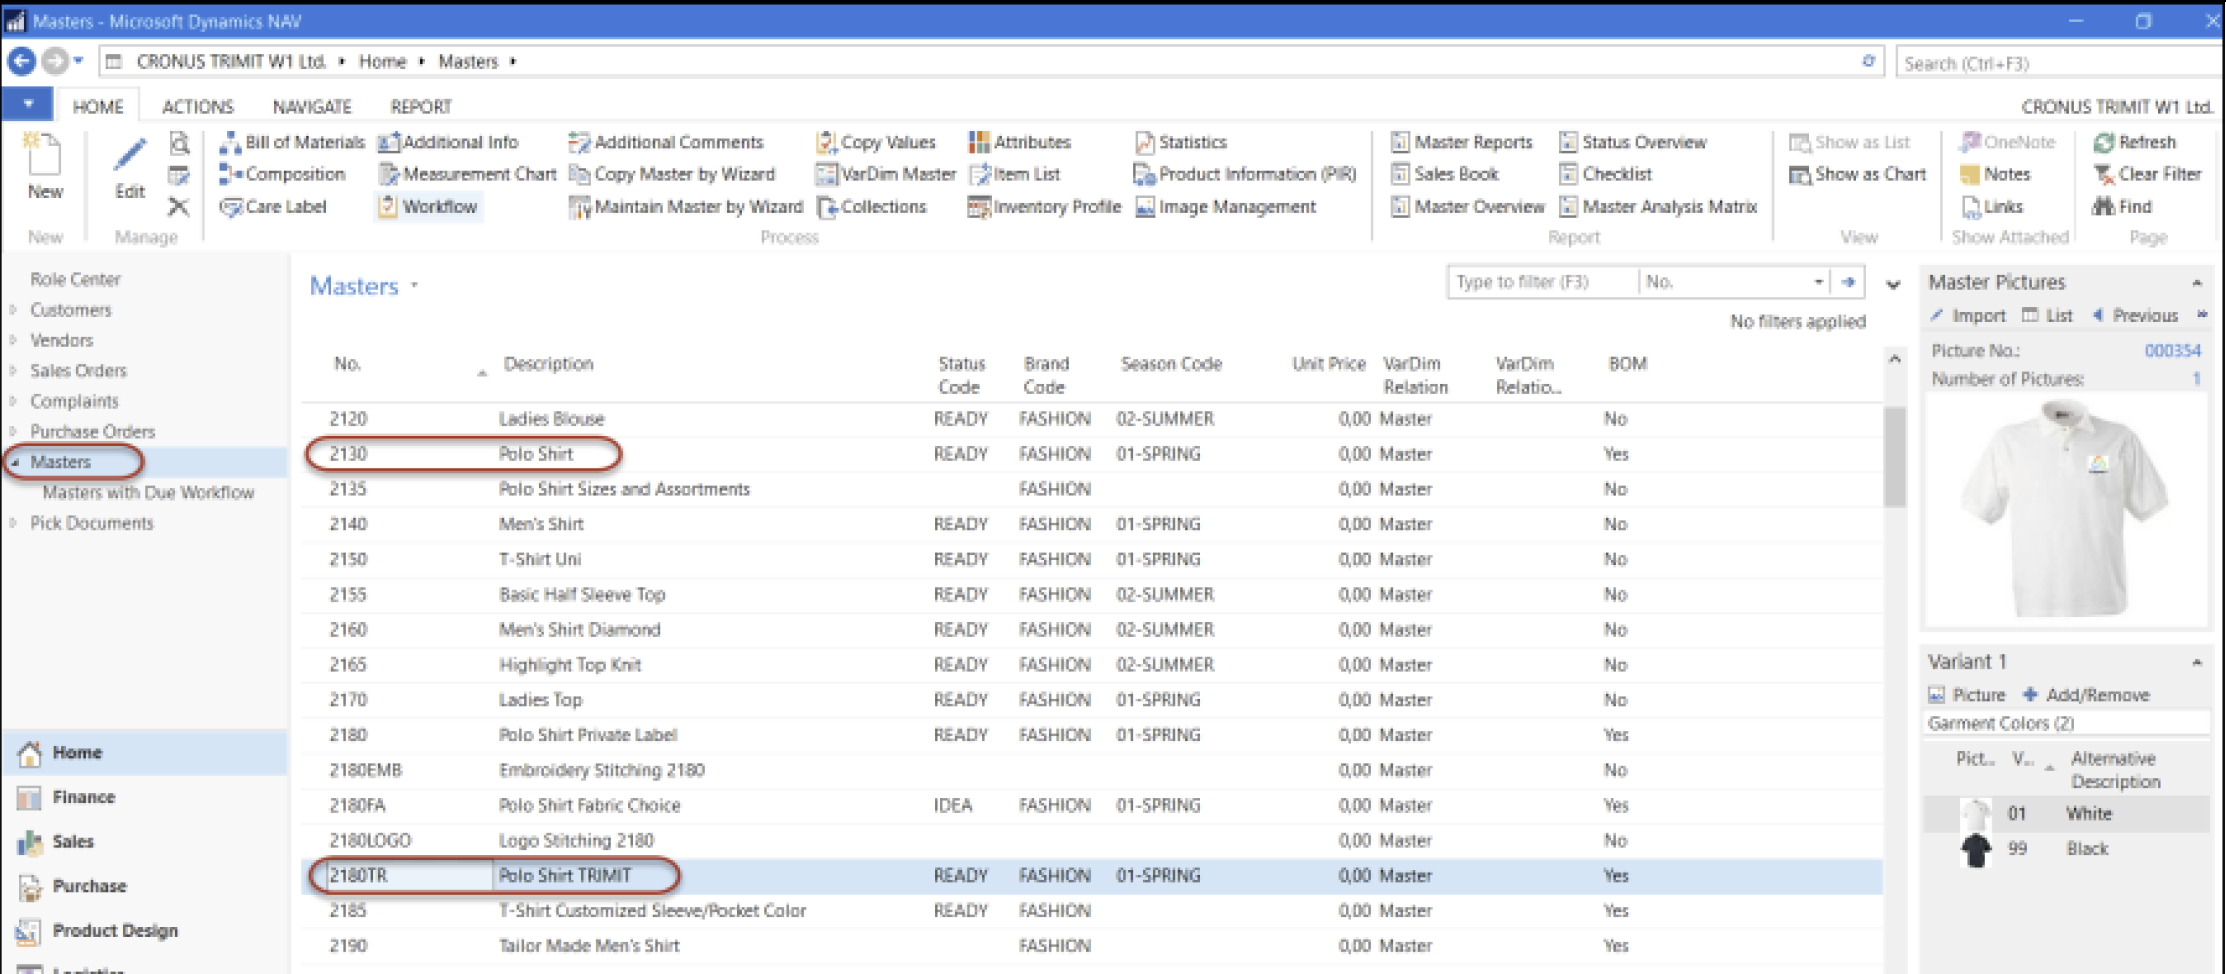This screenshot has width=2226, height=974.
Task: Launch Copy Master by Wizard
Action: [x=672, y=174]
